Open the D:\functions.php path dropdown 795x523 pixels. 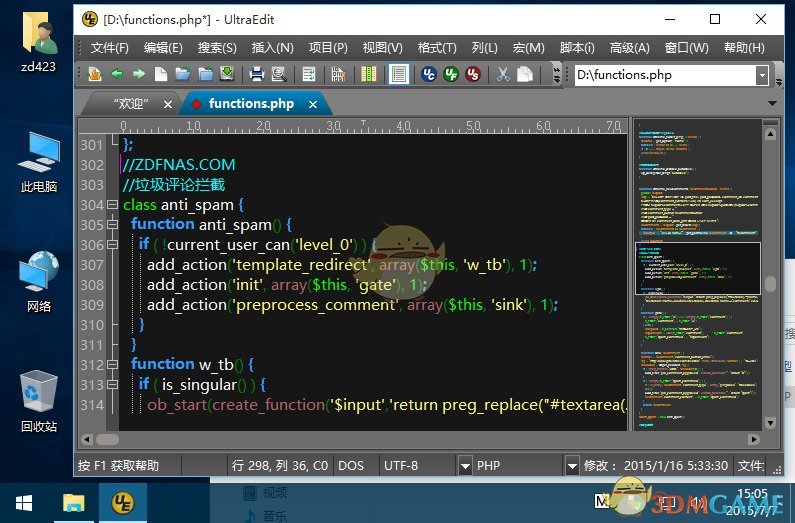(762, 75)
